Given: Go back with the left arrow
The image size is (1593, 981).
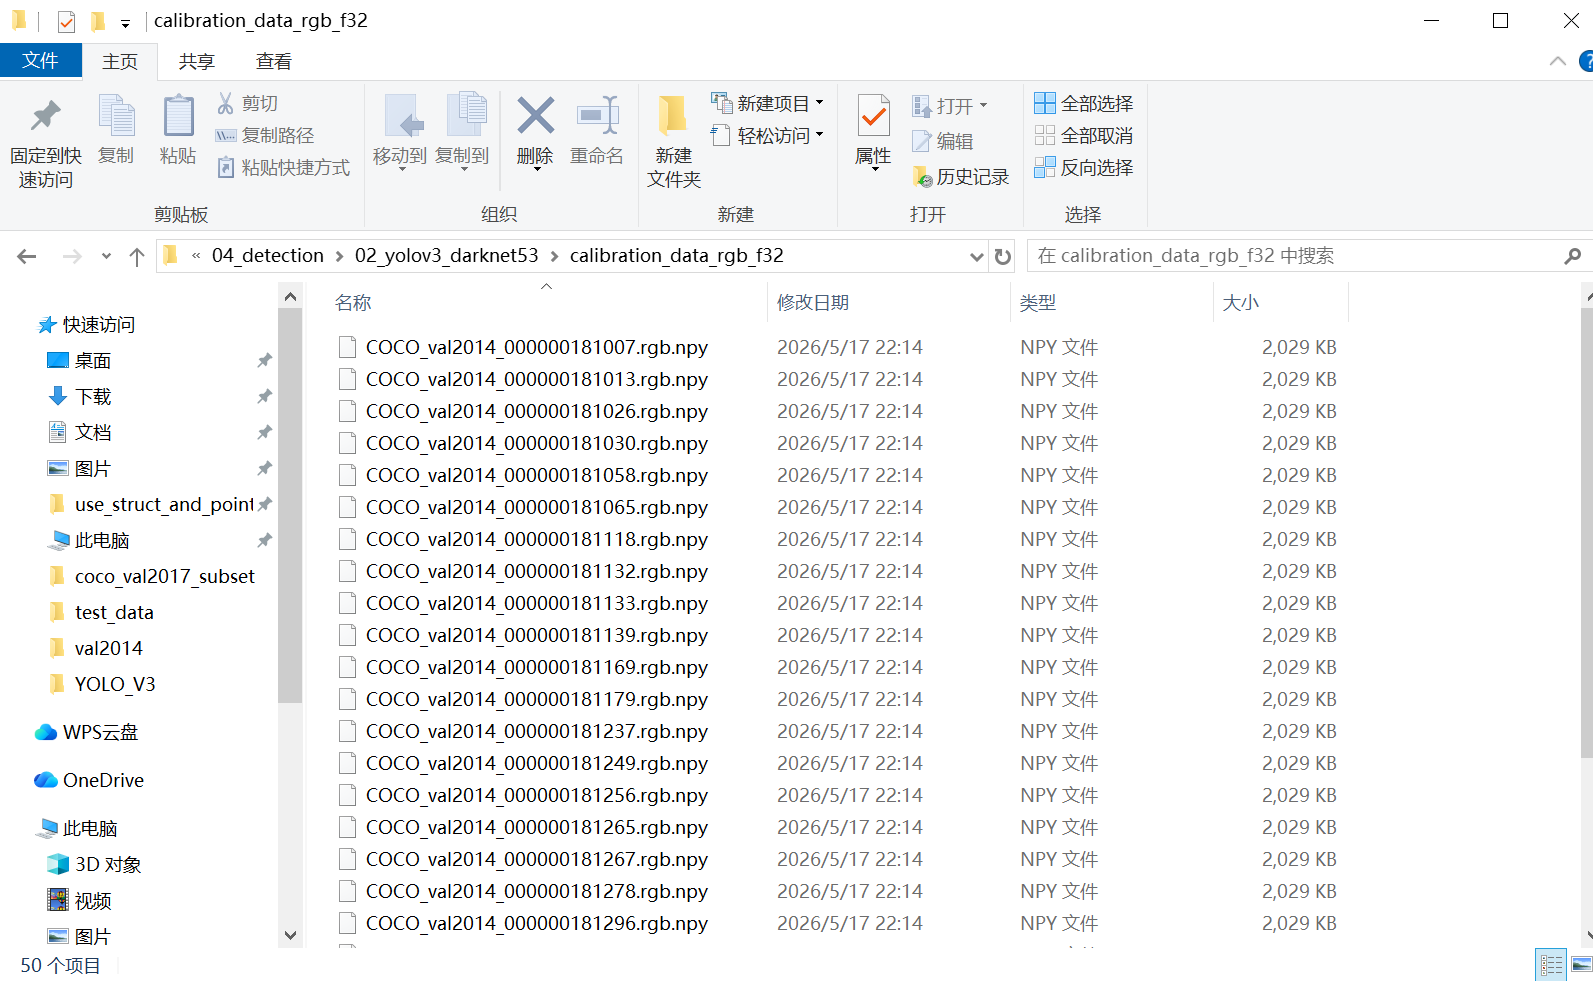Looking at the screenshot, I should 27,257.
